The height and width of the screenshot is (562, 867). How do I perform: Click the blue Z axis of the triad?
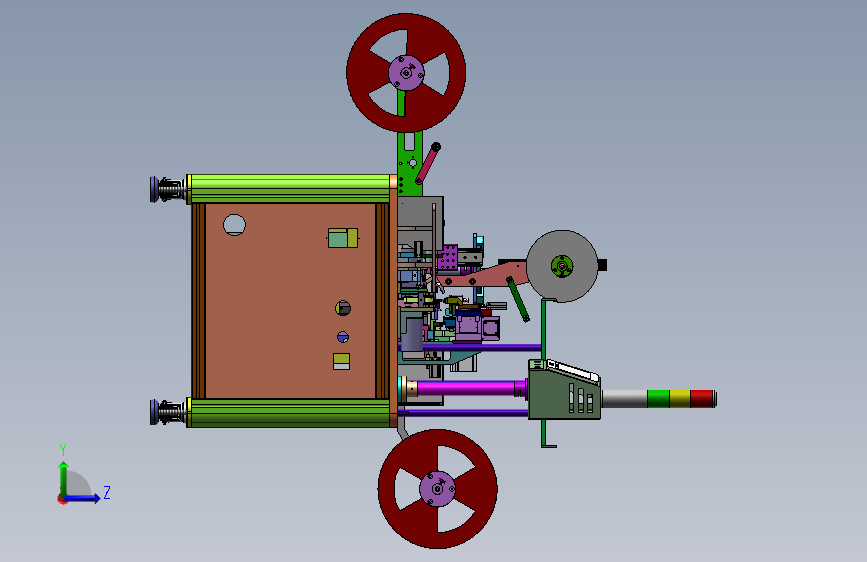[x=83, y=498]
